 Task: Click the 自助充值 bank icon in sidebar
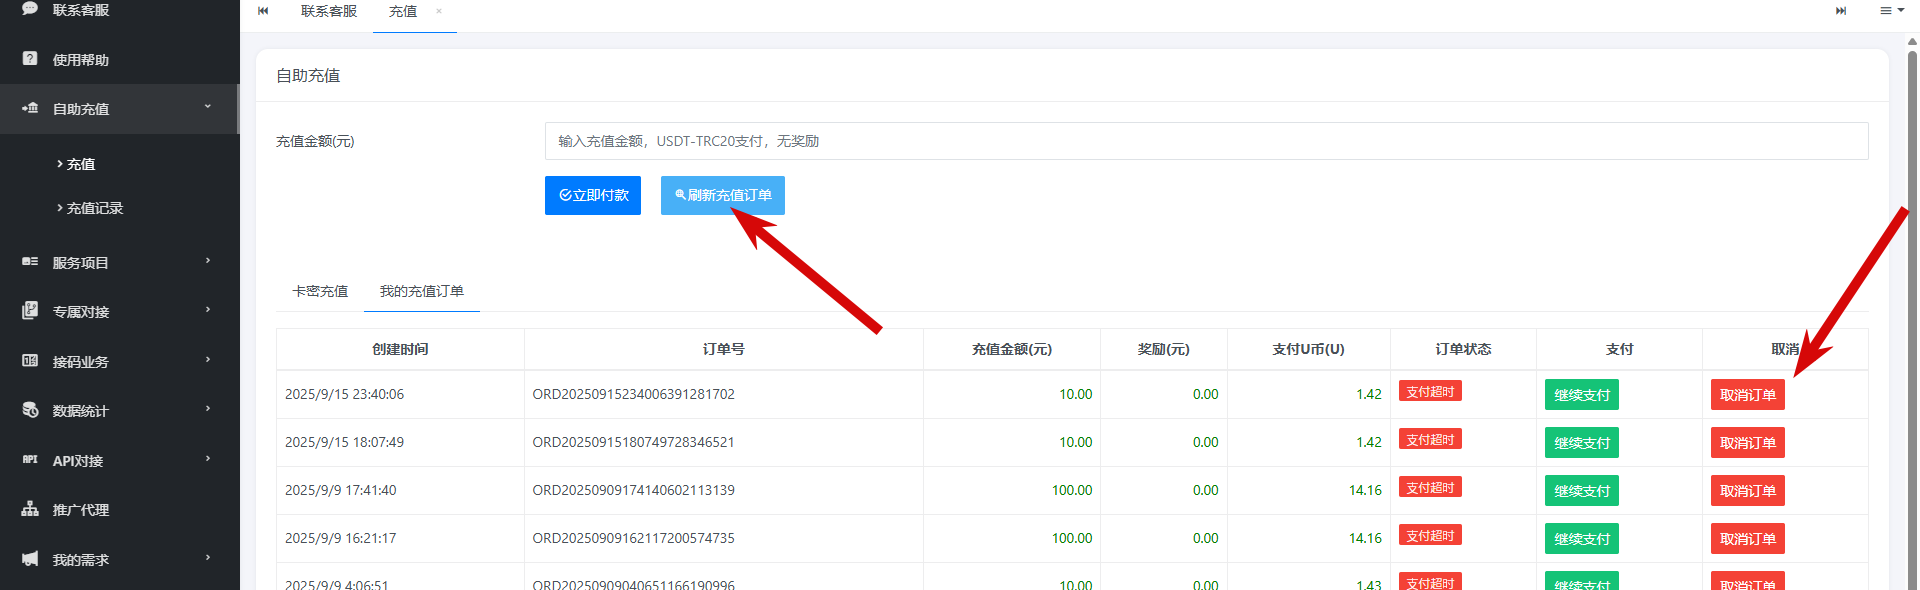click(x=30, y=108)
